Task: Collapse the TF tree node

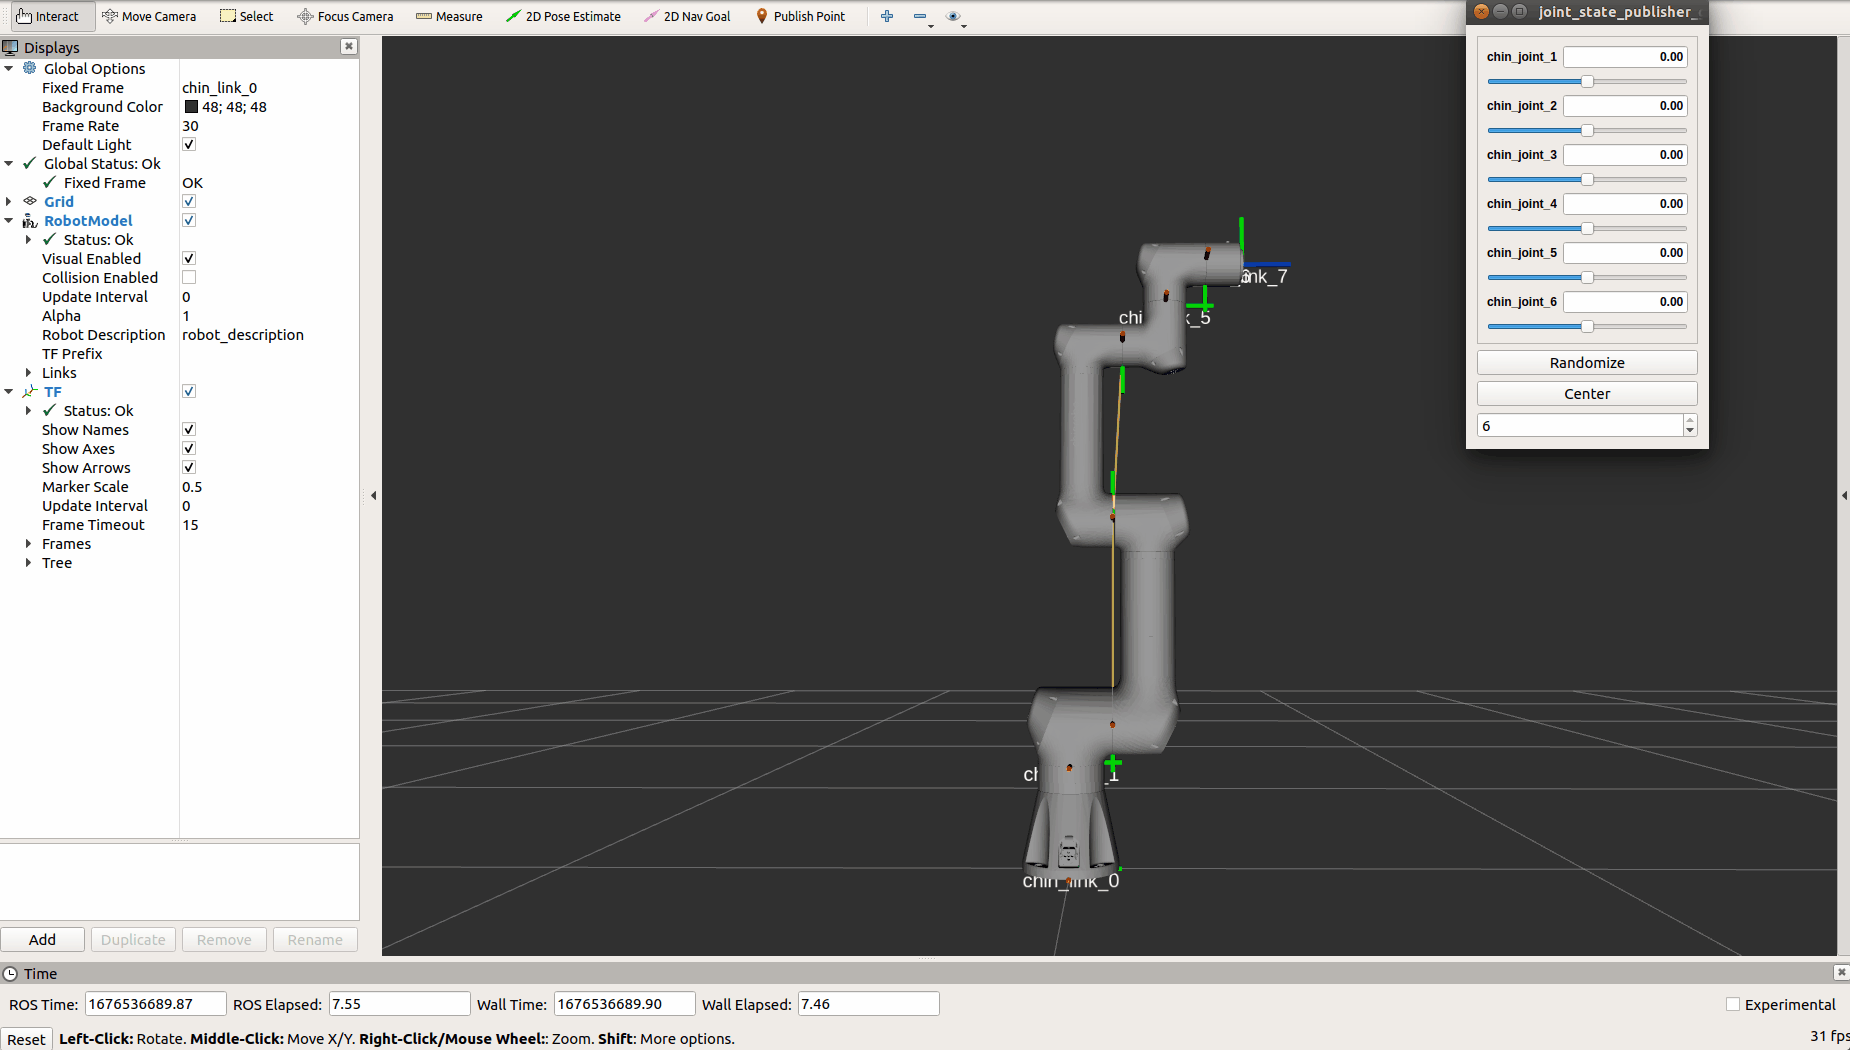Action: coord(9,391)
